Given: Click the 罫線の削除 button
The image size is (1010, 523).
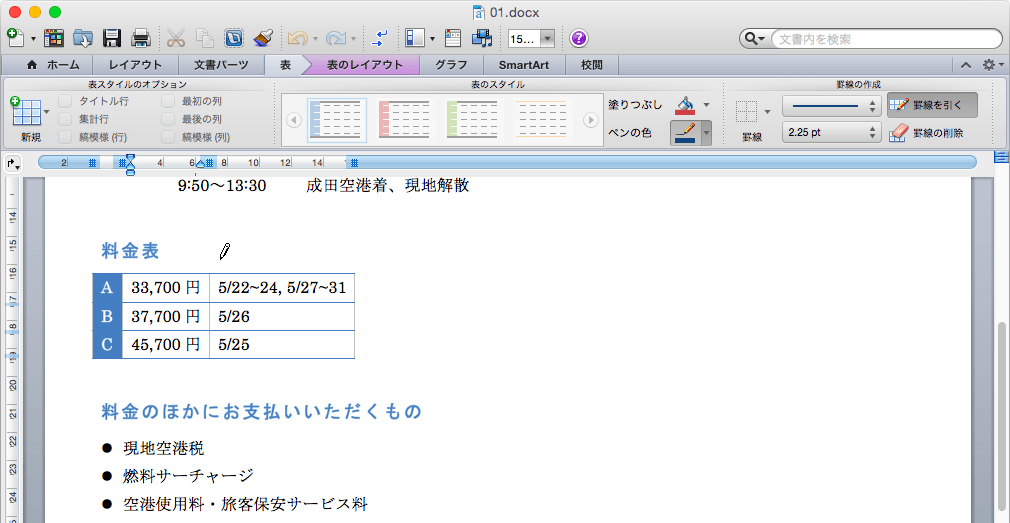Looking at the screenshot, I should pos(928,133).
